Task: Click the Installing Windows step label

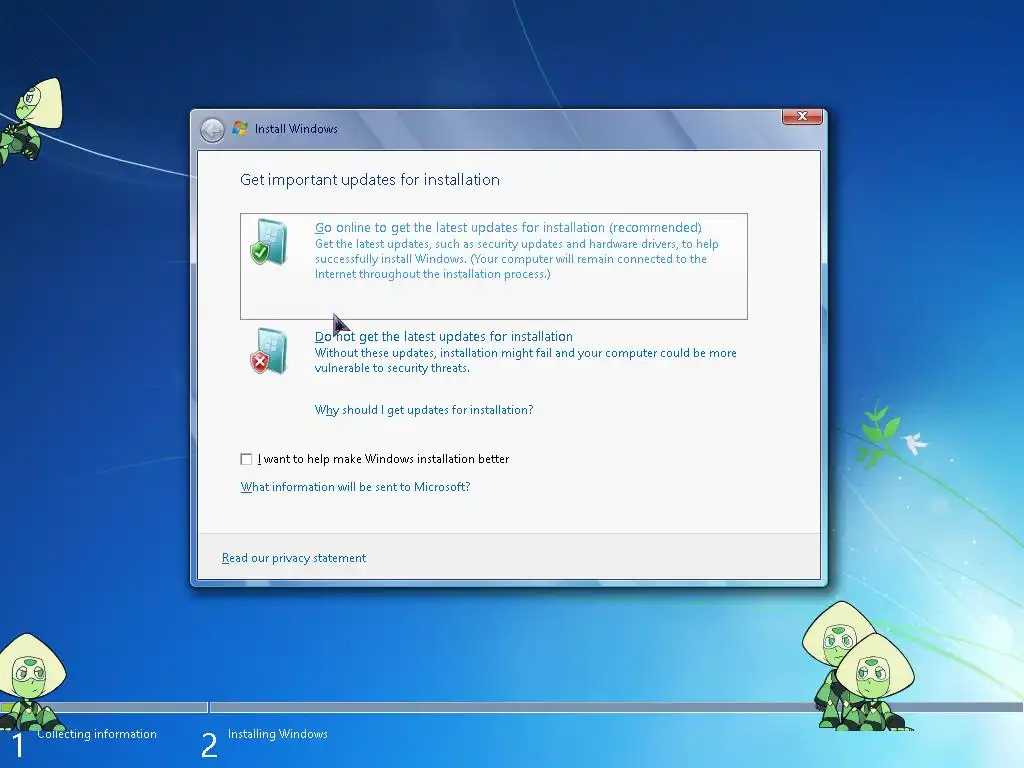Action: [278, 734]
